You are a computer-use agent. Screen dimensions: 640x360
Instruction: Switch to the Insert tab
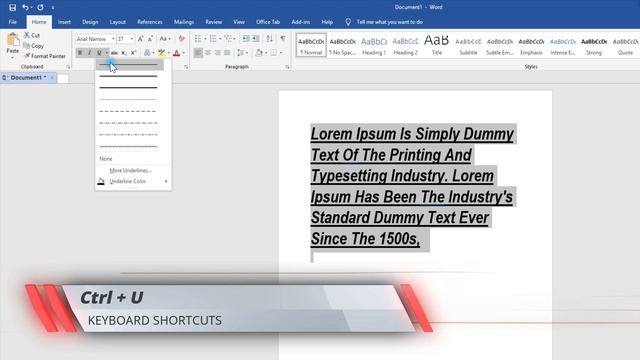(x=64, y=22)
